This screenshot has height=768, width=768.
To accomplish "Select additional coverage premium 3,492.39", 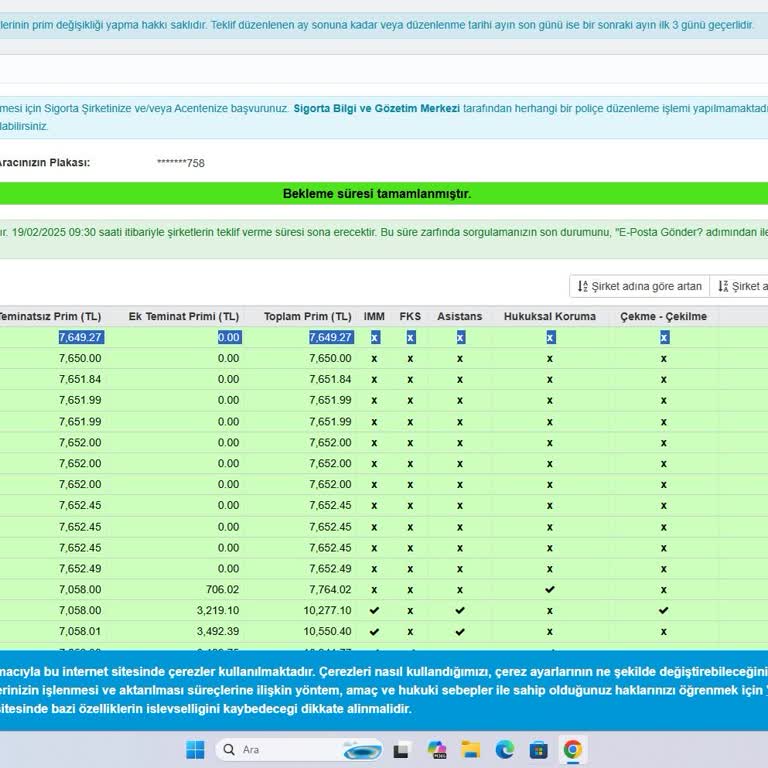I will point(218,632).
